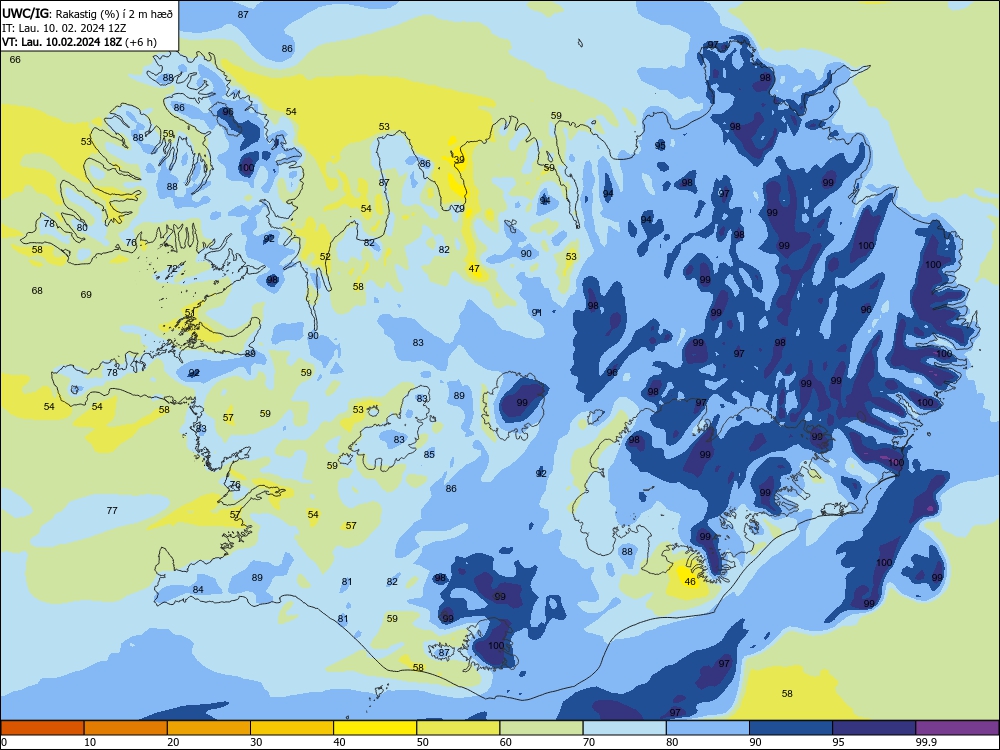The width and height of the screenshot is (1000, 750).
Task: Click the humidity value '47' on the map
Action: tap(474, 268)
